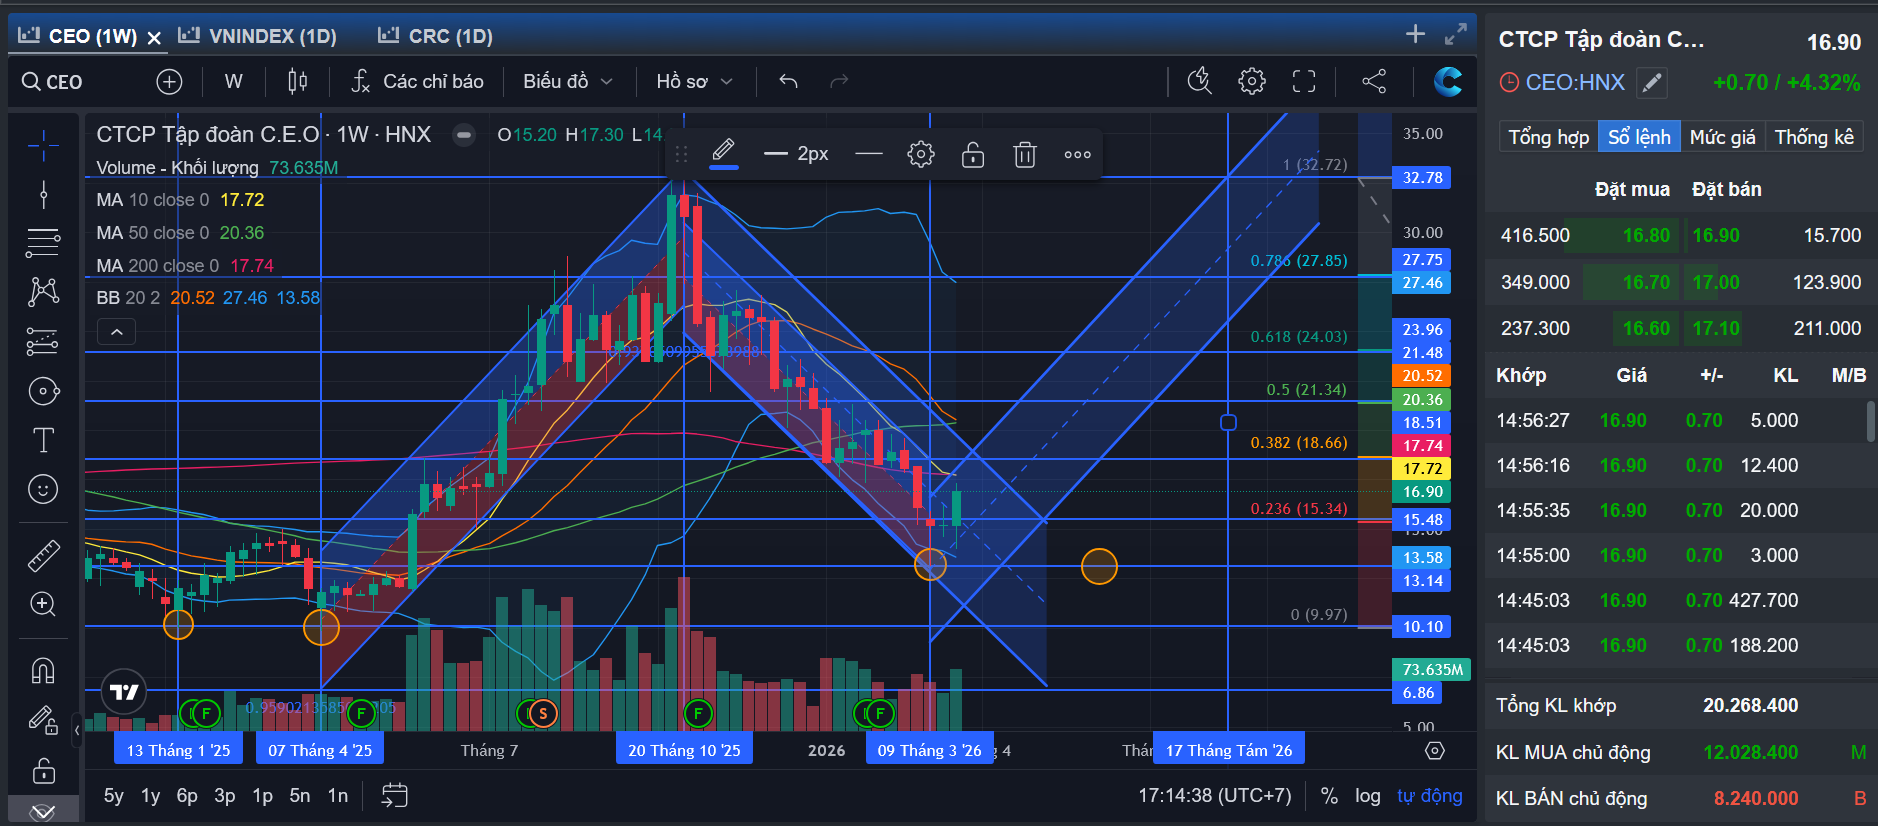Delete the selected drawing with trash icon
Viewport: 1878px width, 826px height.
tap(1025, 154)
